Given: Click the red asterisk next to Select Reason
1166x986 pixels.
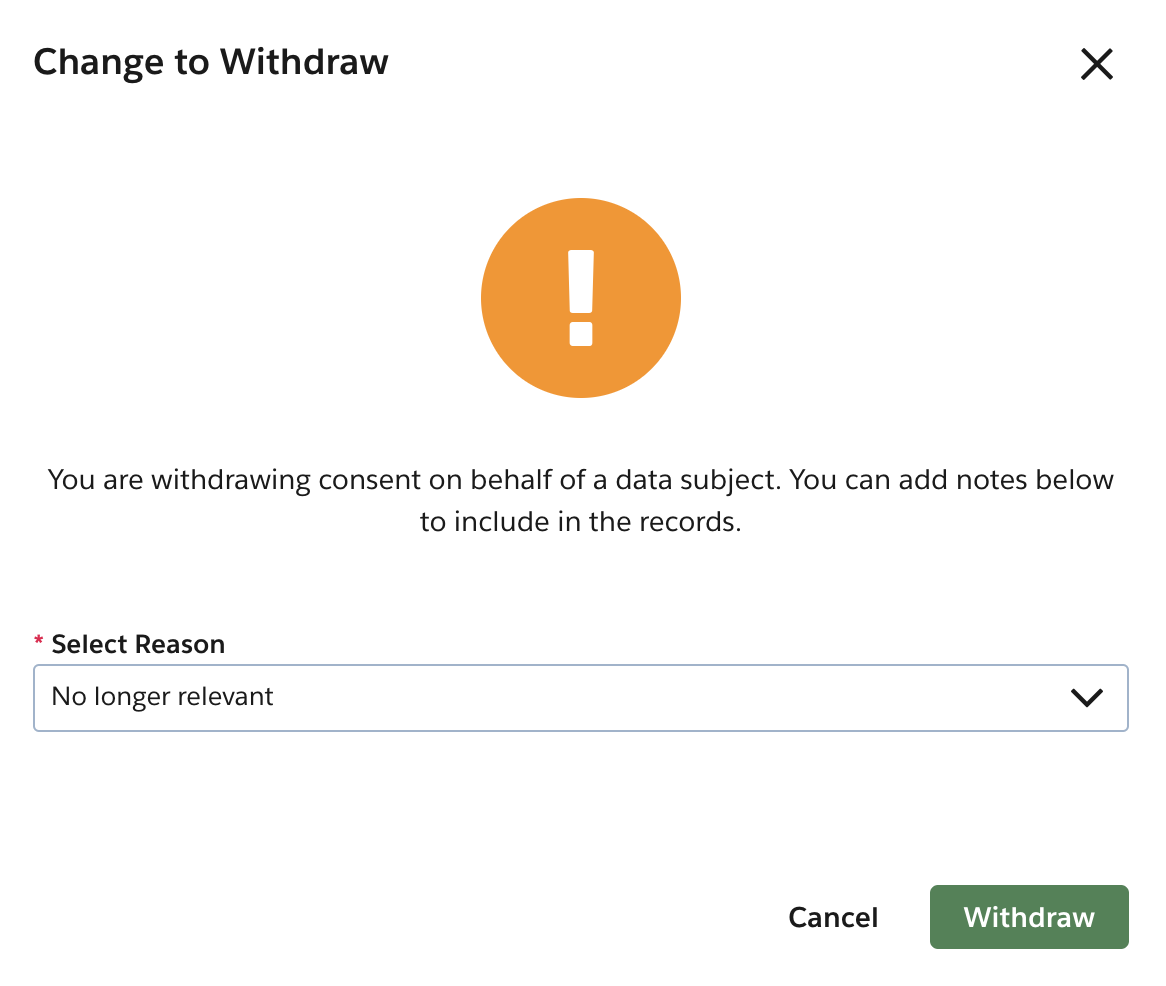Looking at the screenshot, I should (x=38, y=643).
